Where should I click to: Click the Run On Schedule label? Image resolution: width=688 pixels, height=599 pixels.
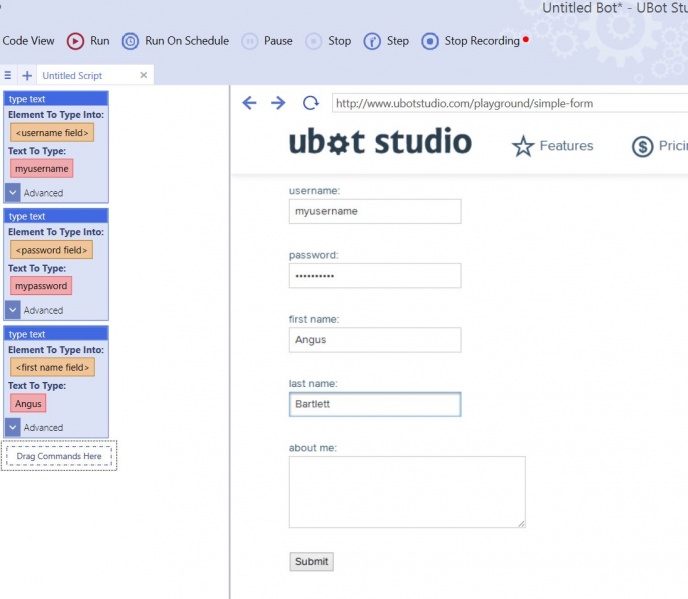(187, 41)
